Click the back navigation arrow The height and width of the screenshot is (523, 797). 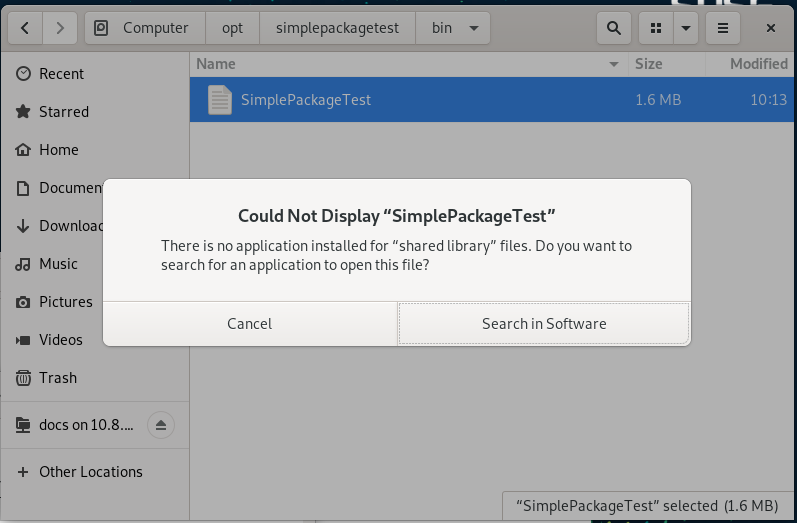point(25,28)
